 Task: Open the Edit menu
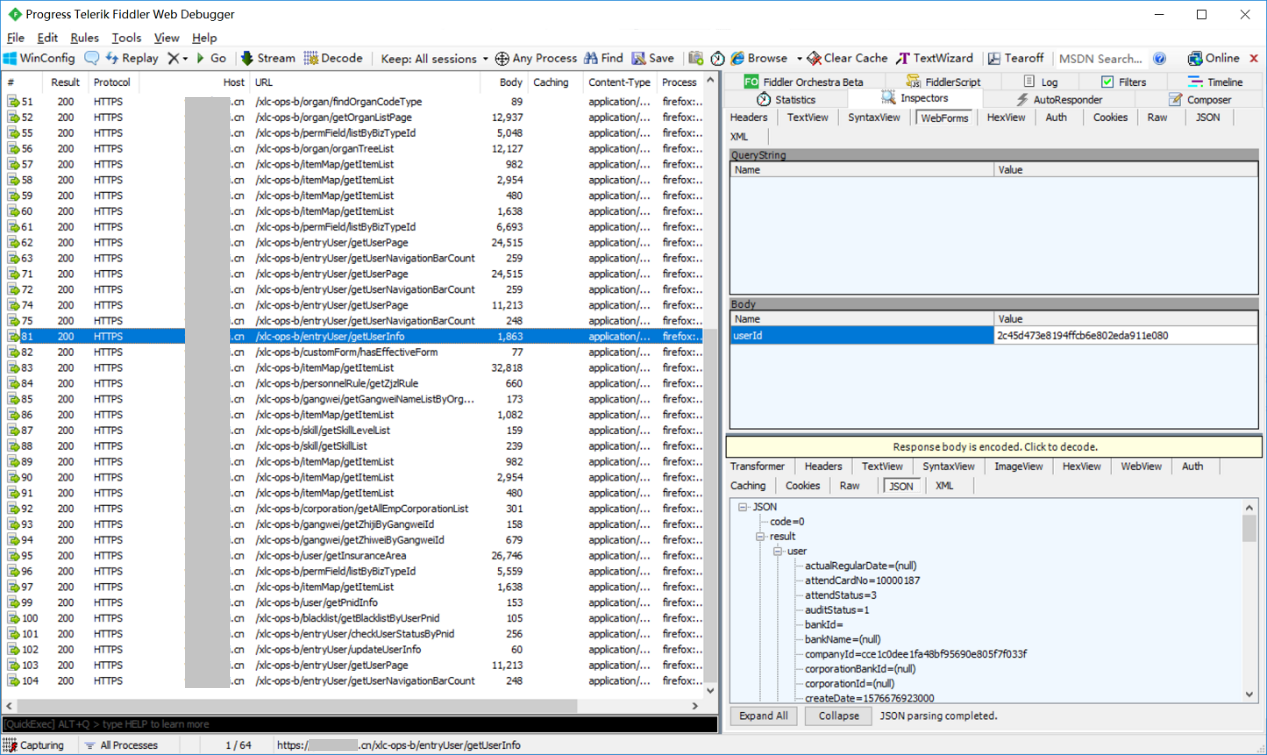[x=47, y=38]
